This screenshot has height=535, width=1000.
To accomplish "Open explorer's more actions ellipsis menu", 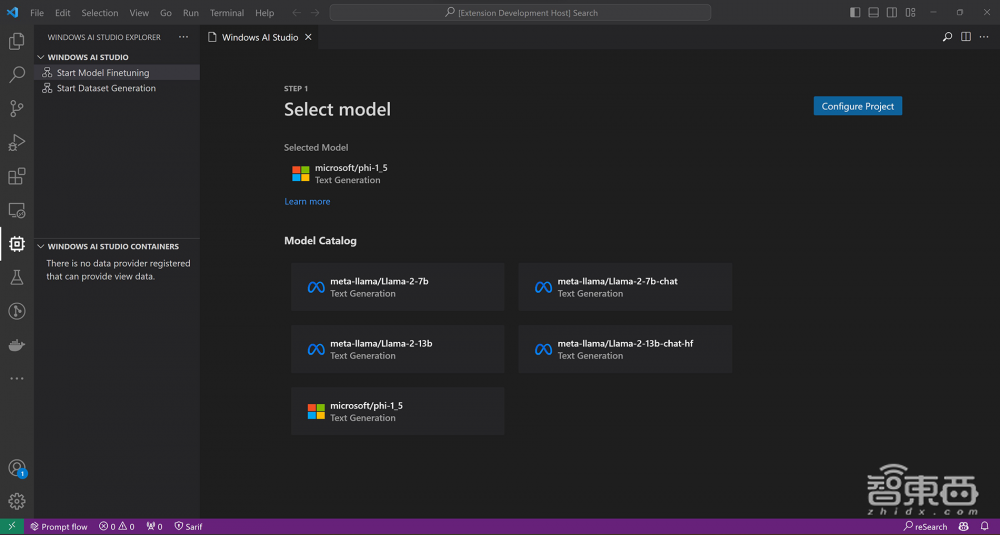I will click(183, 37).
